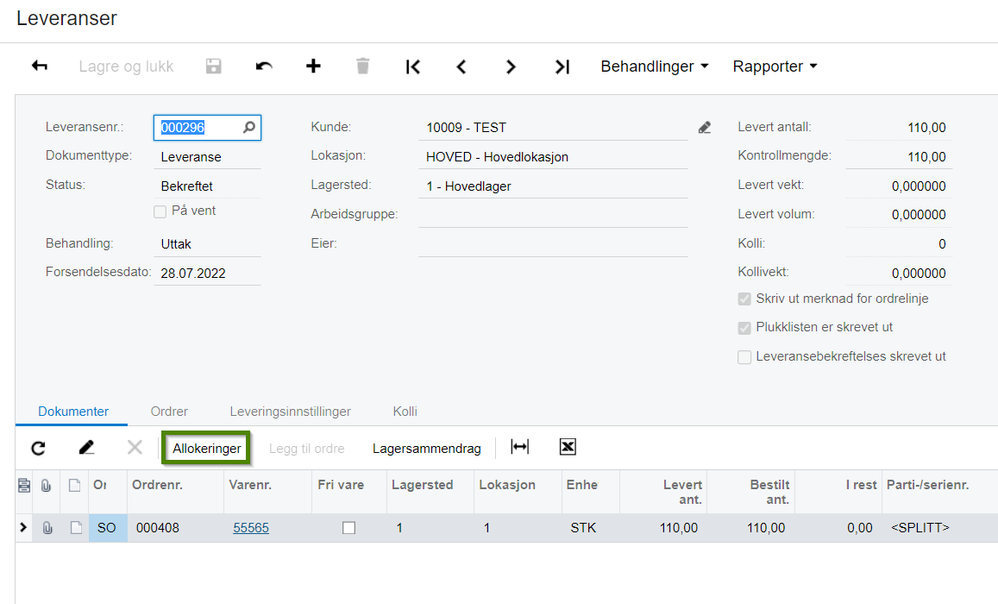Screen dimensions: 998x604
Task: Click the Levert ant. column header
Action: tap(663, 491)
